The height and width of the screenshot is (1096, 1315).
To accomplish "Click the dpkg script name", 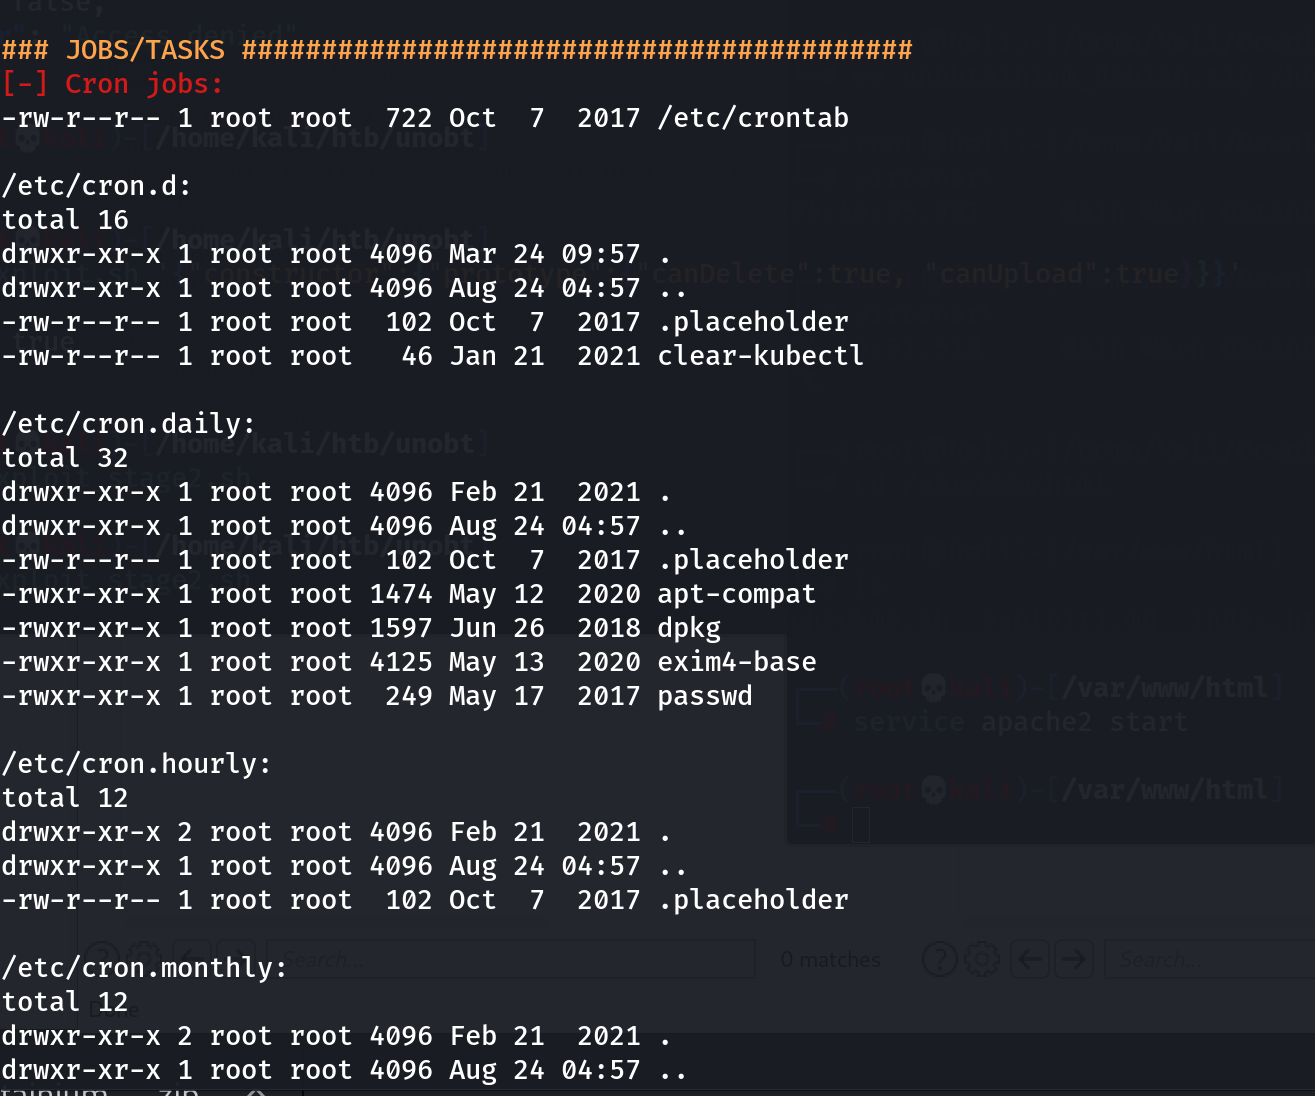I will 689,628.
